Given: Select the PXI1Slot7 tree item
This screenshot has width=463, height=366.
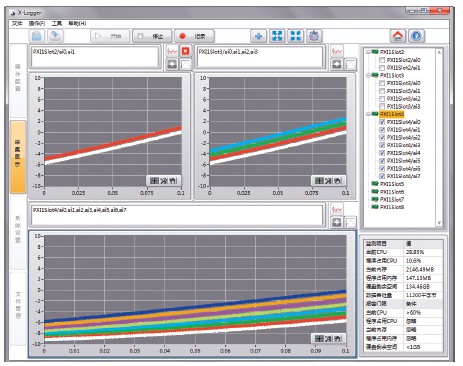Looking at the screenshot, I should pyautogui.click(x=392, y=199).
